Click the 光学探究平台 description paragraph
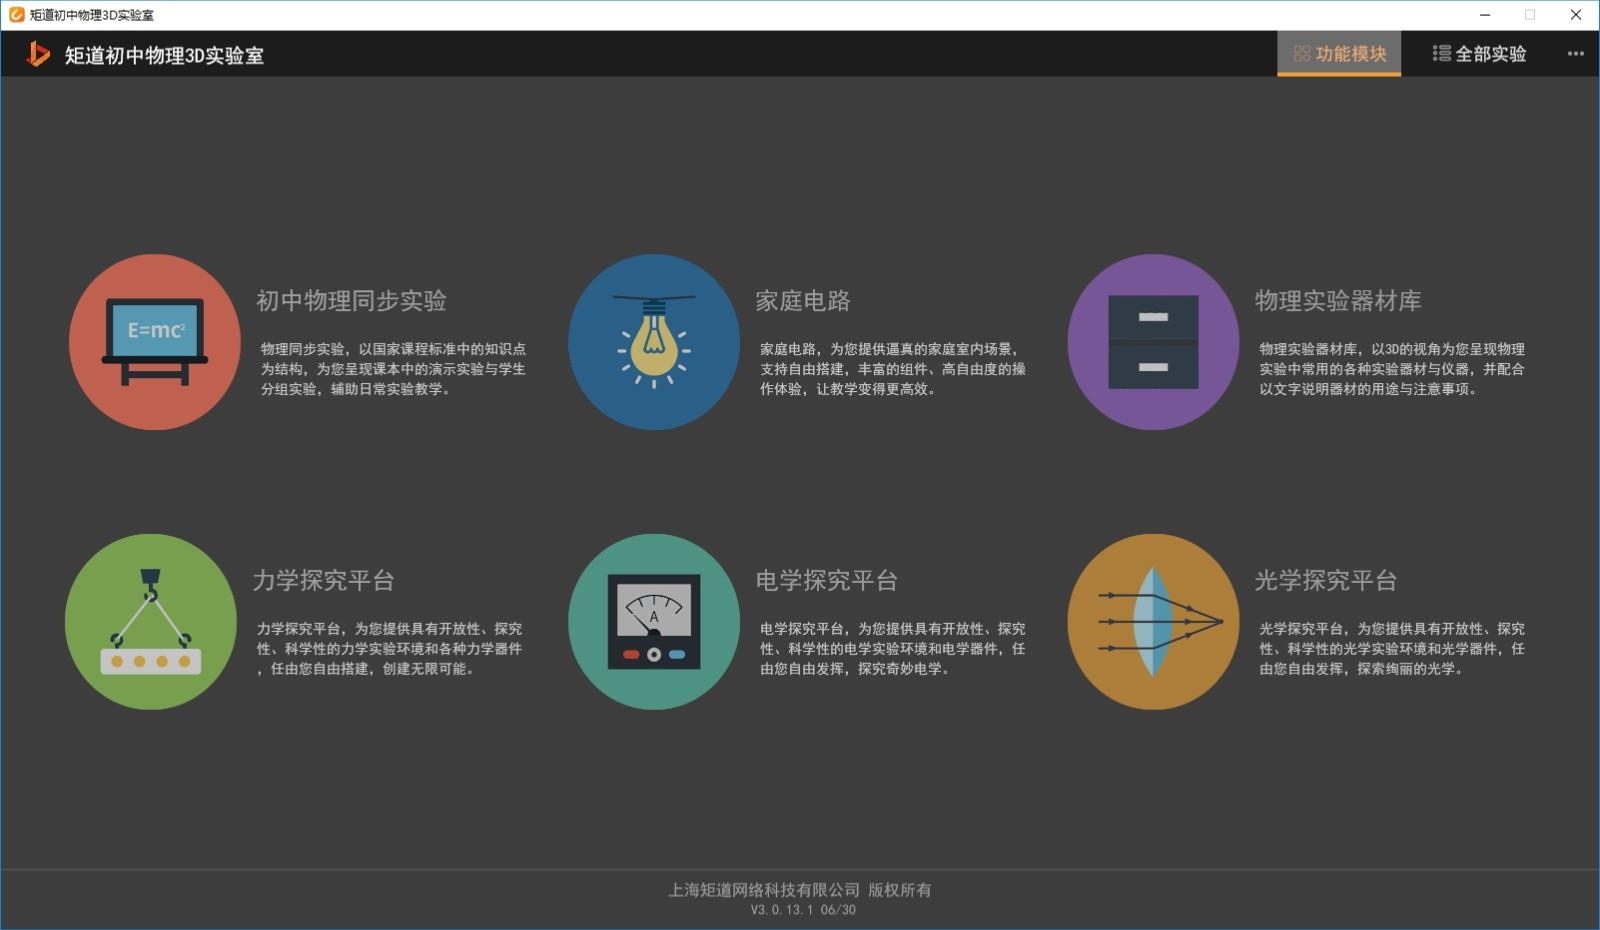The height and width of the screenshot is (930, 1600). click(1392, 649)
